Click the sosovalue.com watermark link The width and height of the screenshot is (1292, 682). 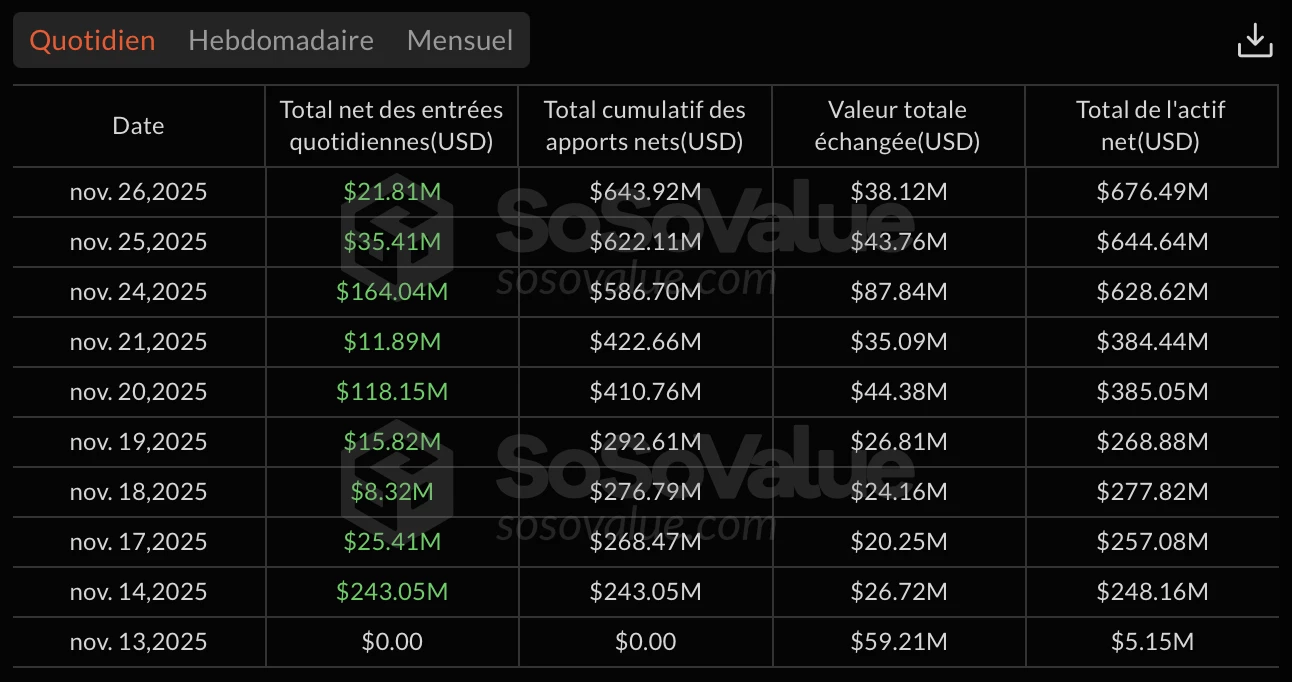tap(633, 522)
